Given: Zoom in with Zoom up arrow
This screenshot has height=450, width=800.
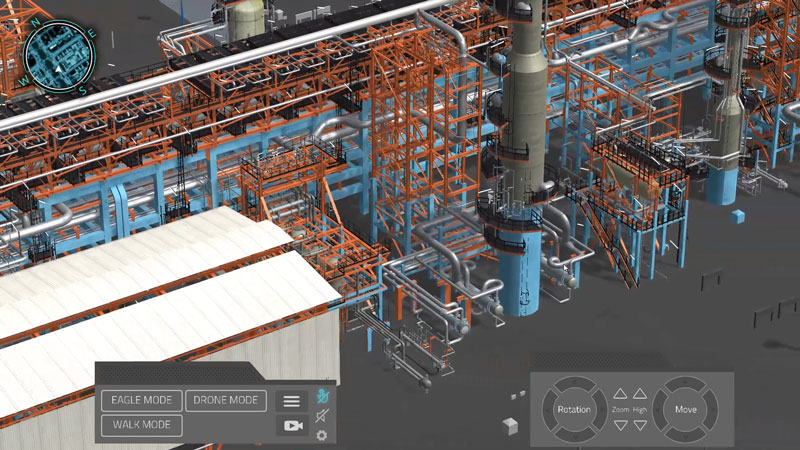Looking at the screenshot, I should point(620,393).
